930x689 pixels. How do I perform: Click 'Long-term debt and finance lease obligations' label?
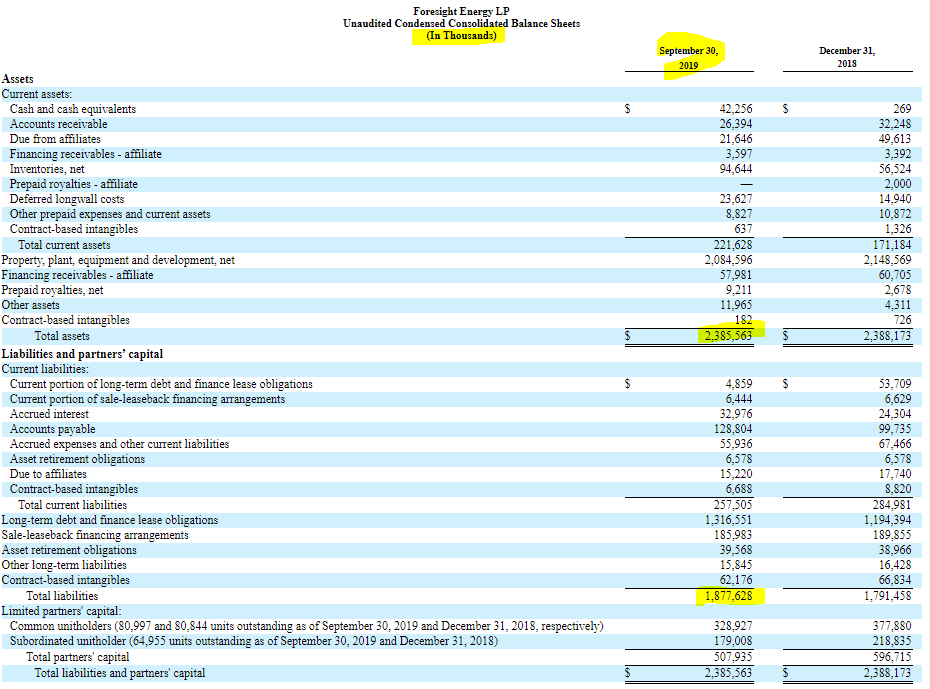[110, 520]
